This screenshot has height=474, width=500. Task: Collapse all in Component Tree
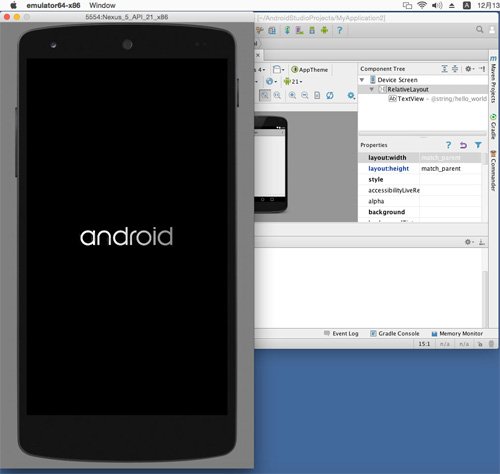click(455, 69)
